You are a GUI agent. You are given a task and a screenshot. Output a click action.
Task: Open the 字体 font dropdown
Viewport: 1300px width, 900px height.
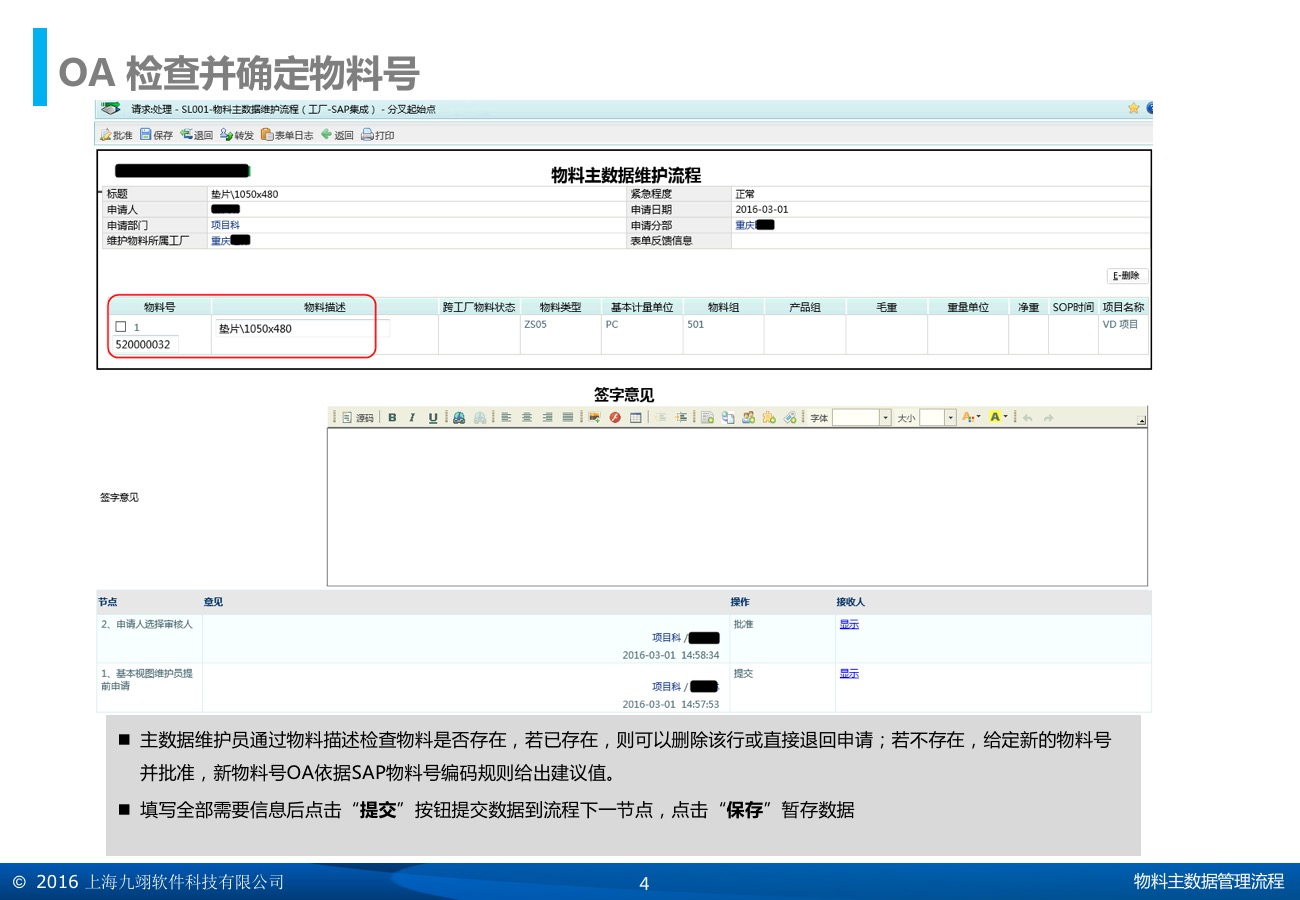coord(885,418)
